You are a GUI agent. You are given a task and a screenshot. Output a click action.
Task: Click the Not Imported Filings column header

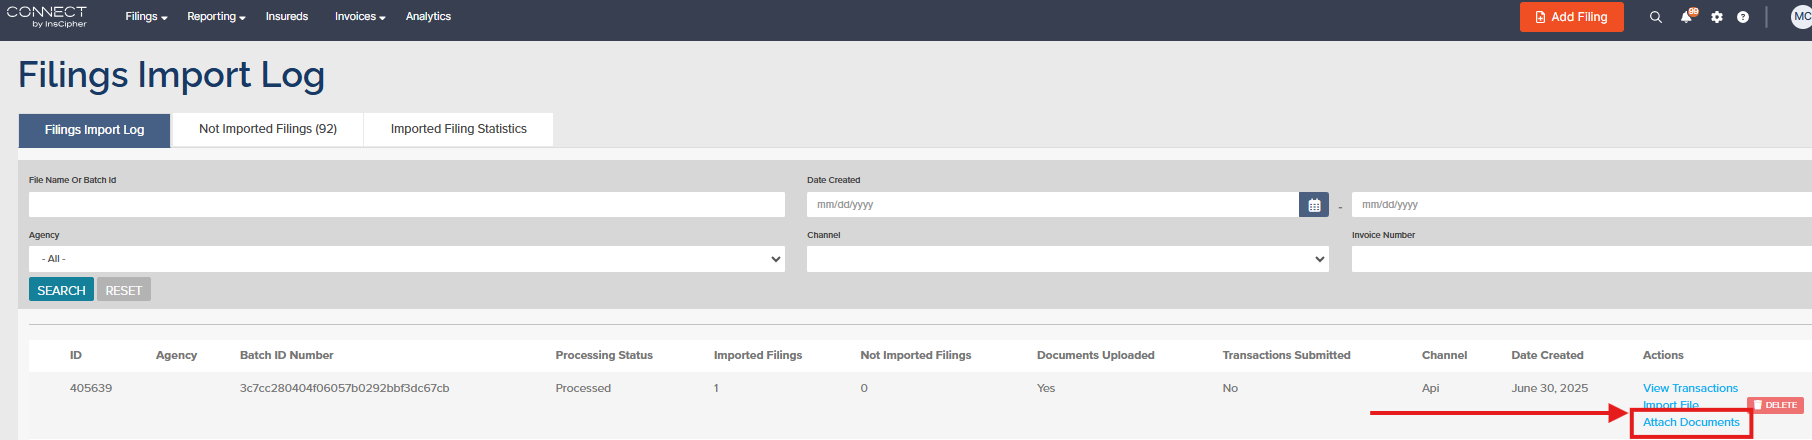(916, 355)
